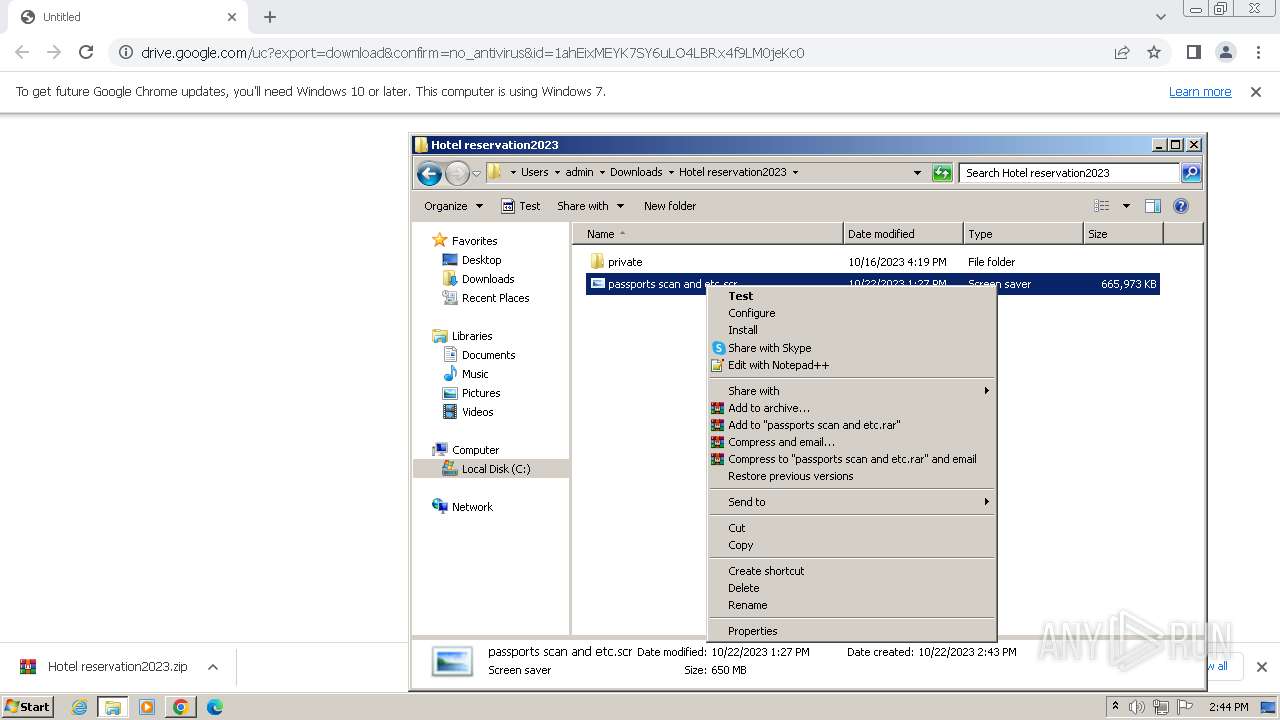Open address bar history dropdown arrow
1280x720 pixels.
917,173
